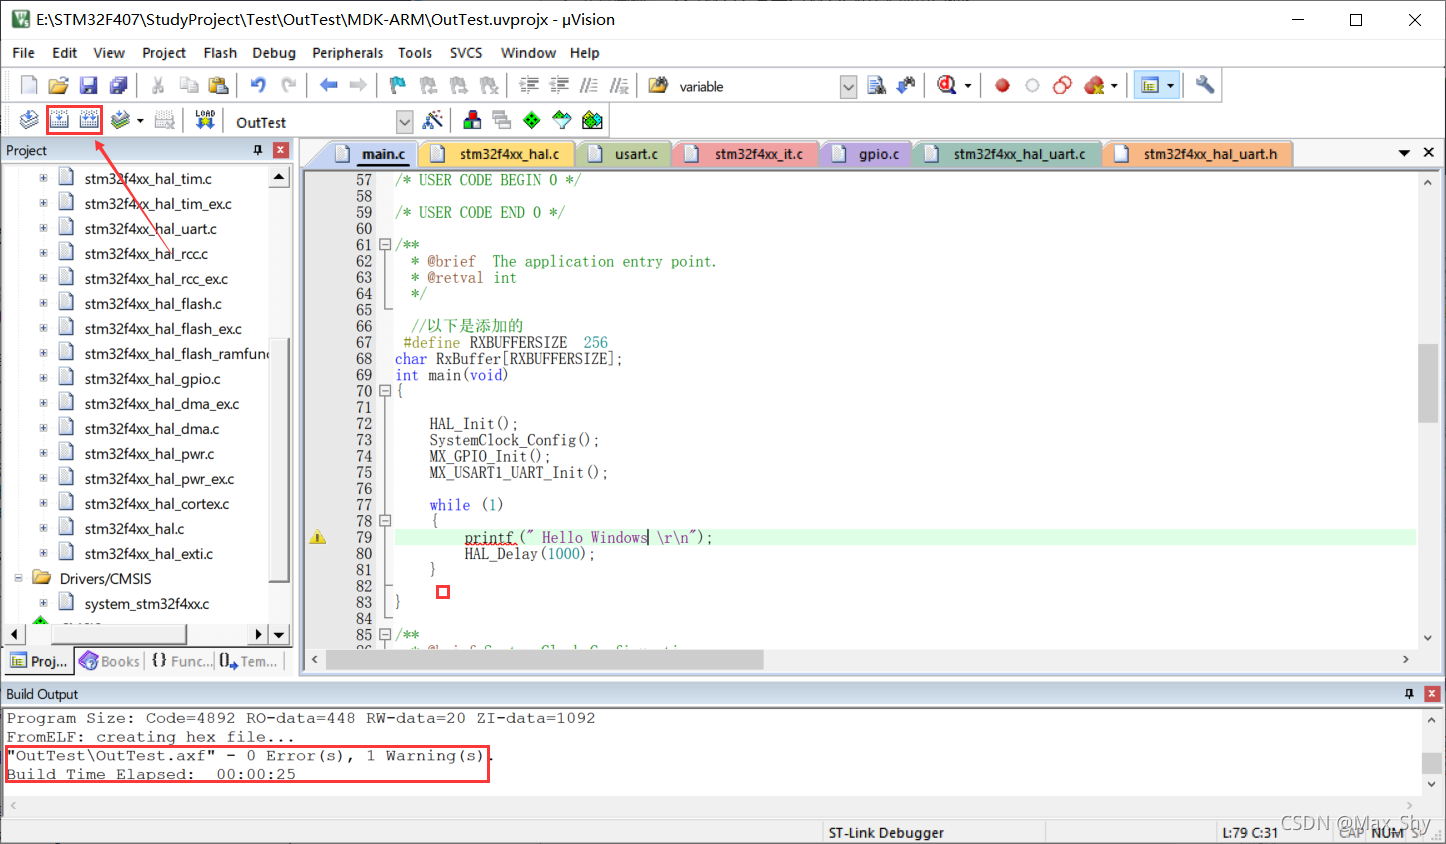
Task: Switch to the stm32f4xx_hal_uart.h tab
Action: click(x=1199, y=154)
